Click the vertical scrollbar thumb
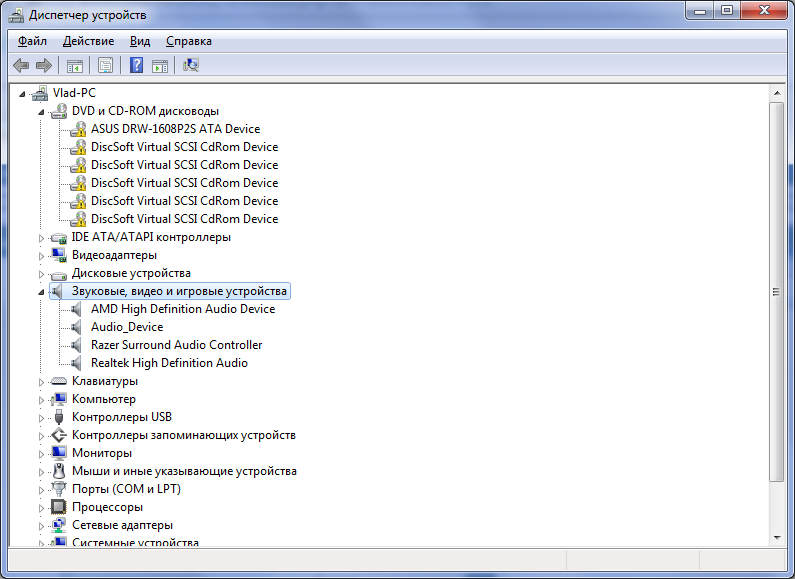 (777, 292)
